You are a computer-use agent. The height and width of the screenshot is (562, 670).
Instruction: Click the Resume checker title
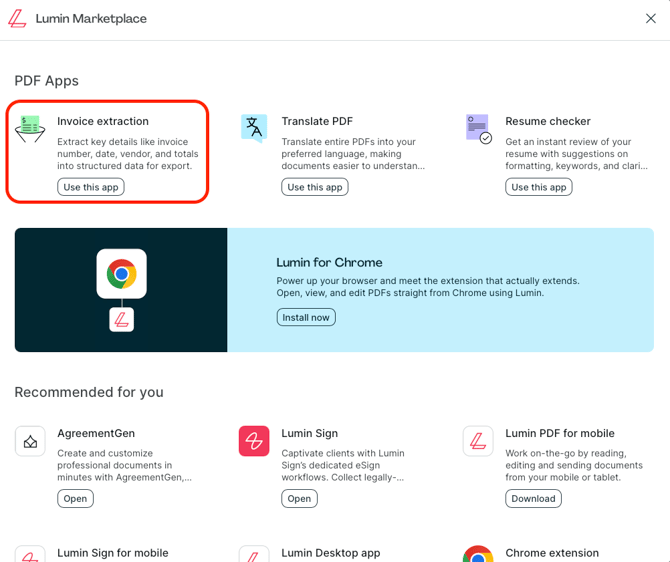click(548, 121)
